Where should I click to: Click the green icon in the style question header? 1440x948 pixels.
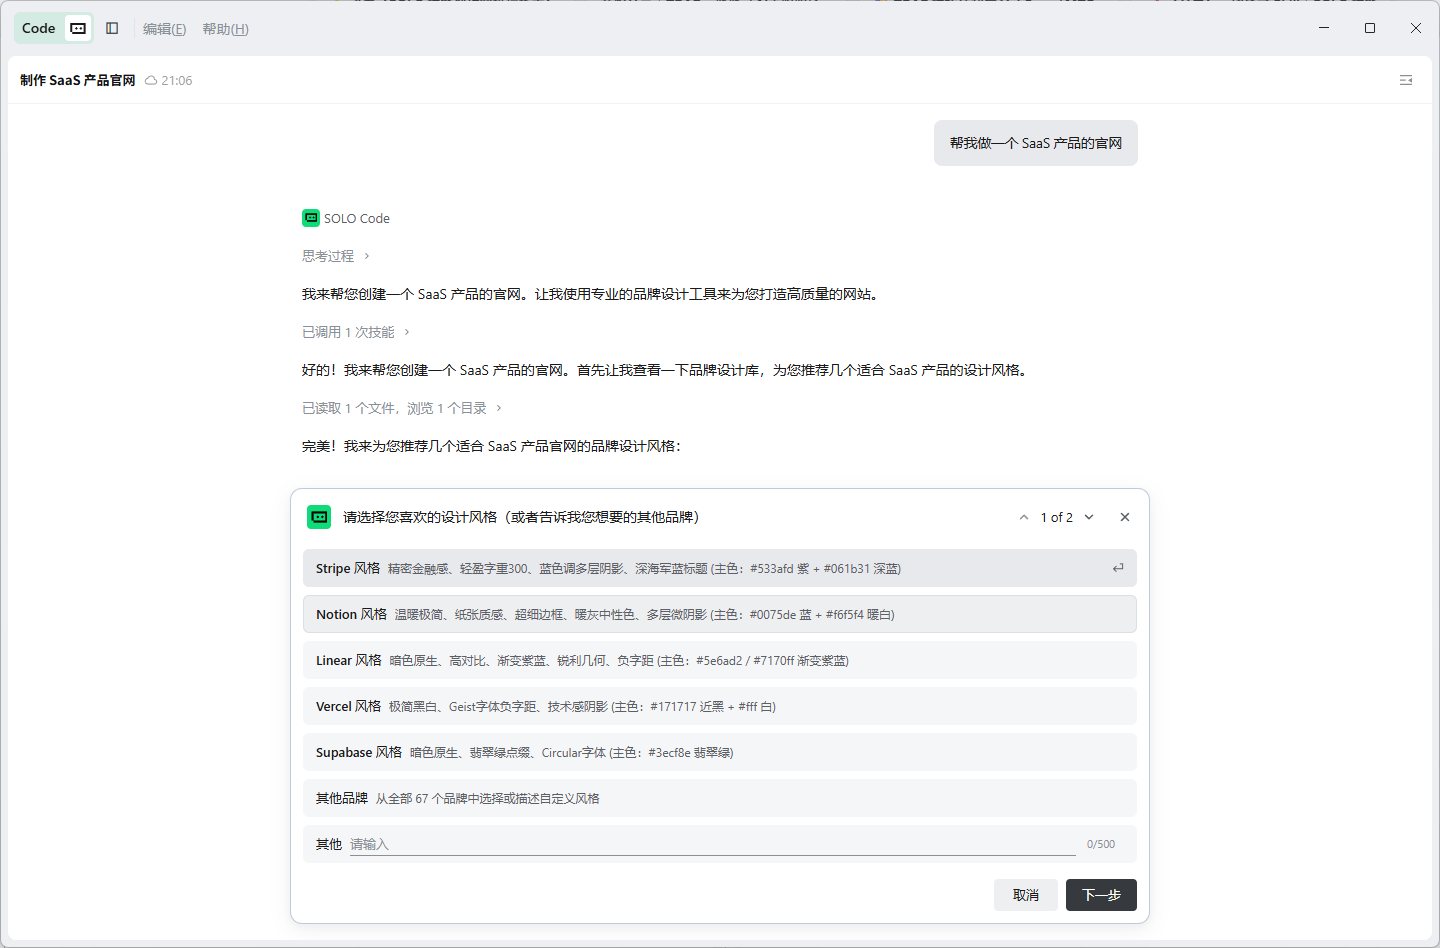click(319, 517)
